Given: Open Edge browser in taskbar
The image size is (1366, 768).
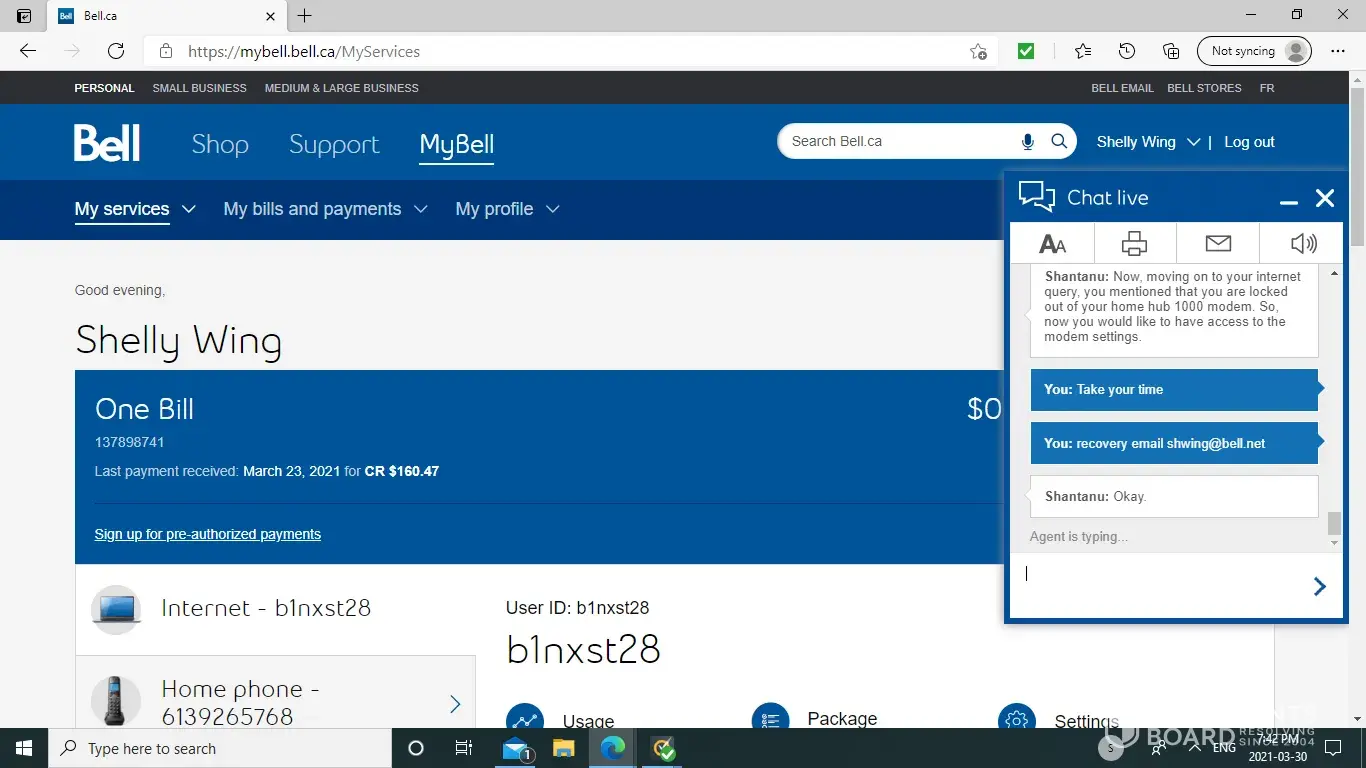Looking at the screenshot, I should 613,748.
